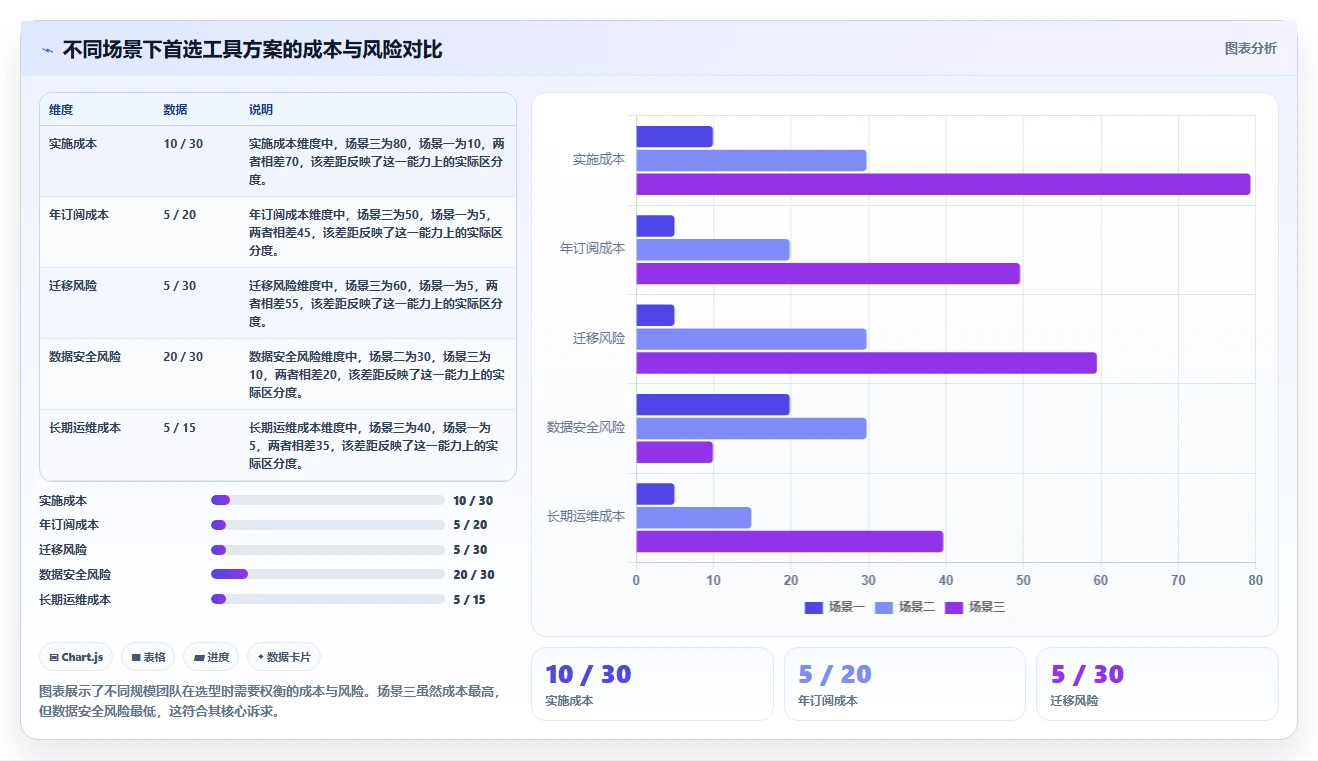Click the 20 / 30 cell in table
The width and height of the screenshot is (1318, 761).
click(x=183, y=357)
